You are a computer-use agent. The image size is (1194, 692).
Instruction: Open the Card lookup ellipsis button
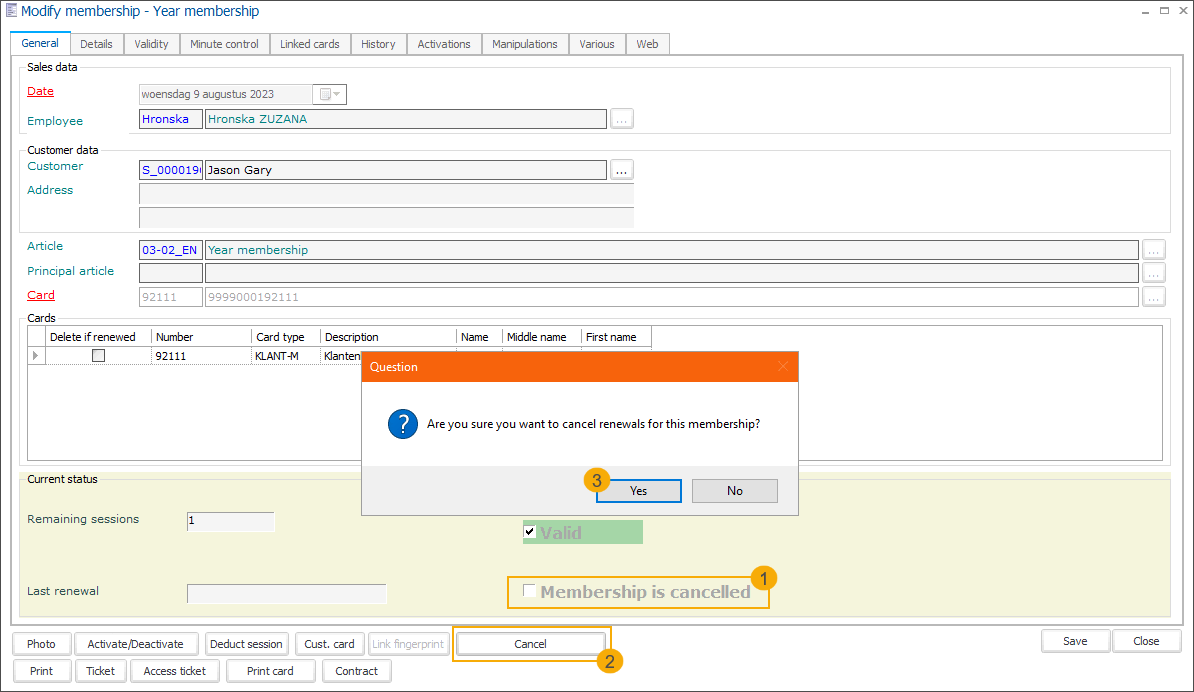[1154, 297]
